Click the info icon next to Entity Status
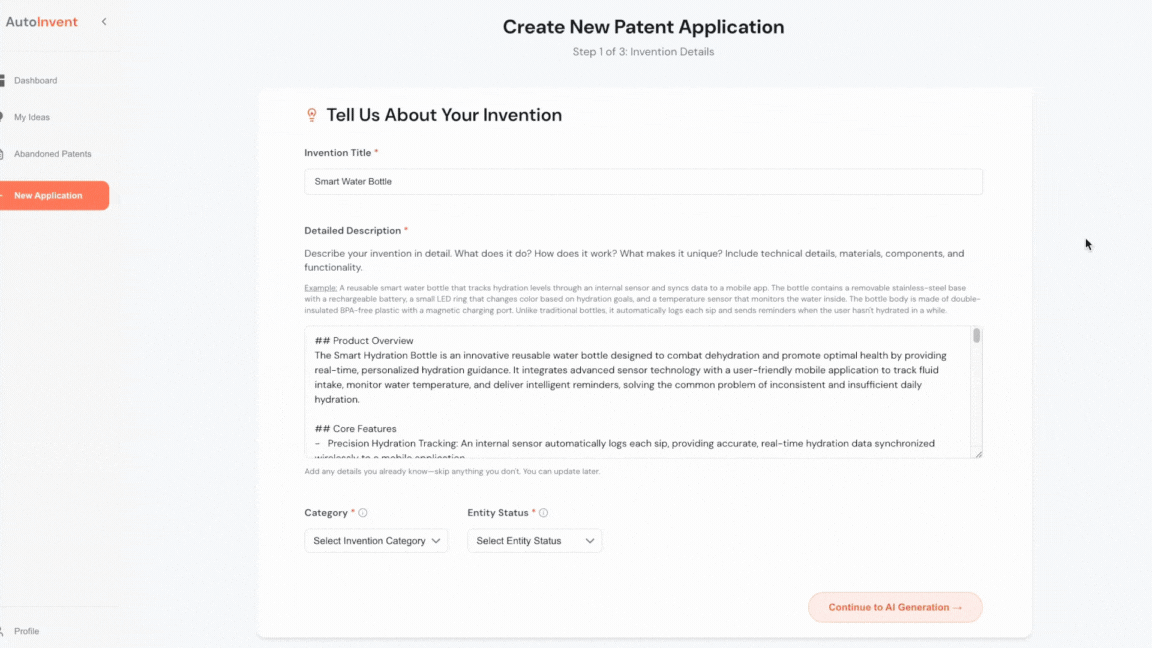 point(543,512)
